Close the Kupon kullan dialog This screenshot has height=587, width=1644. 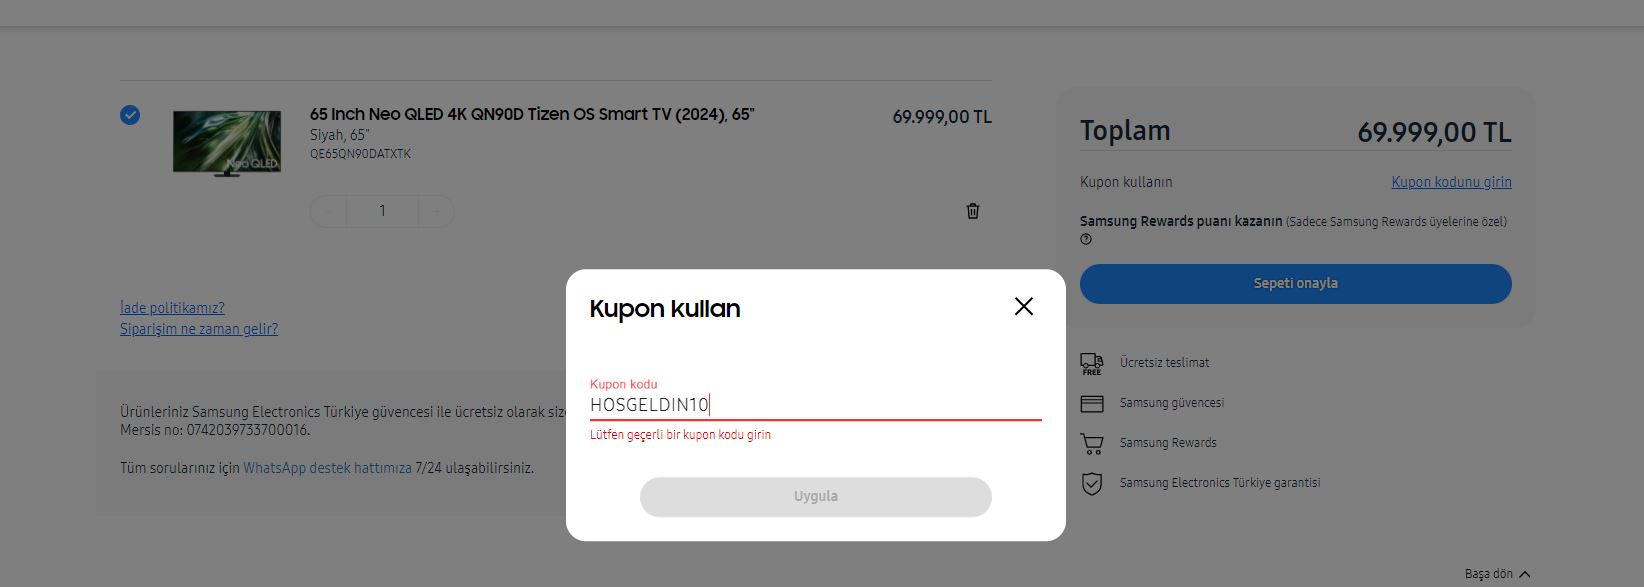click(x=1024, y=307)
